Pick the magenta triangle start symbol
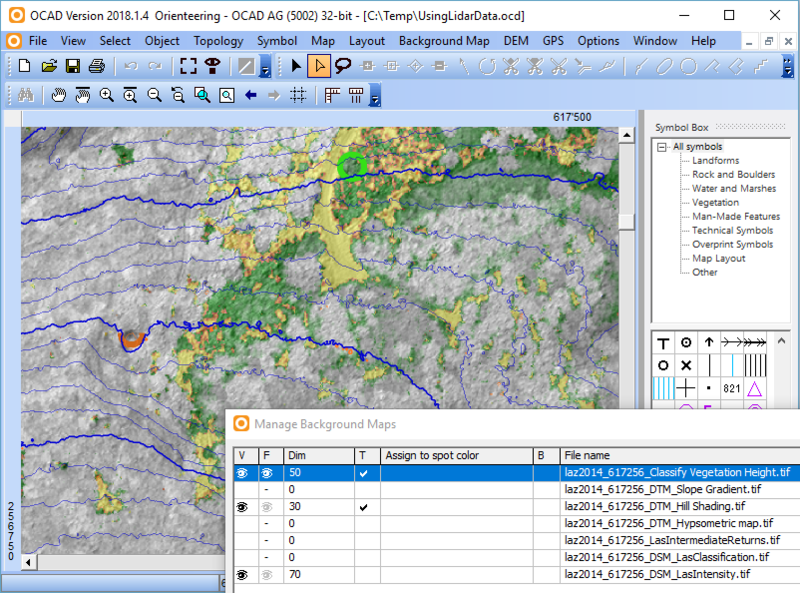The width and height of the screenshot is (800, 593). click(755, 389)
